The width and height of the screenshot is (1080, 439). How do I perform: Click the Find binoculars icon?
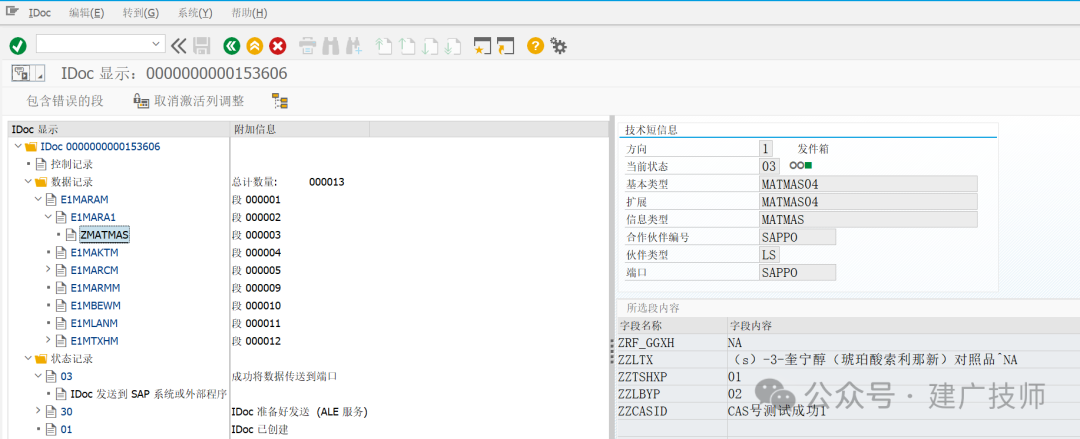[x=331, y=46]
